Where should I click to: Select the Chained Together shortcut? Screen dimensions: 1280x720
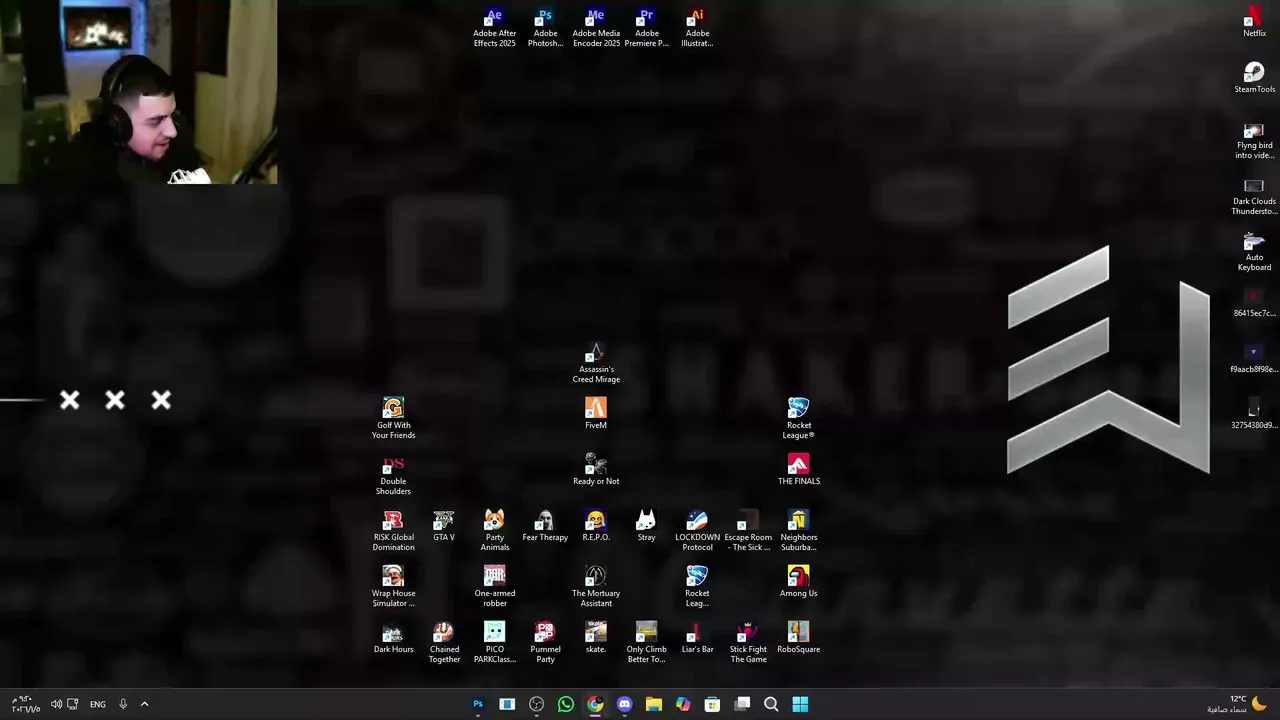pos(444,644)
